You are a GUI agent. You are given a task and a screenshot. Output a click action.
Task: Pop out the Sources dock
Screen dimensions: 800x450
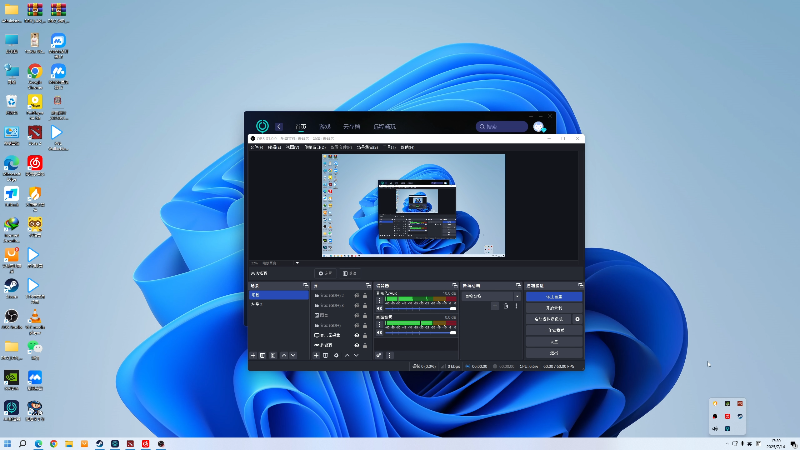368,285
